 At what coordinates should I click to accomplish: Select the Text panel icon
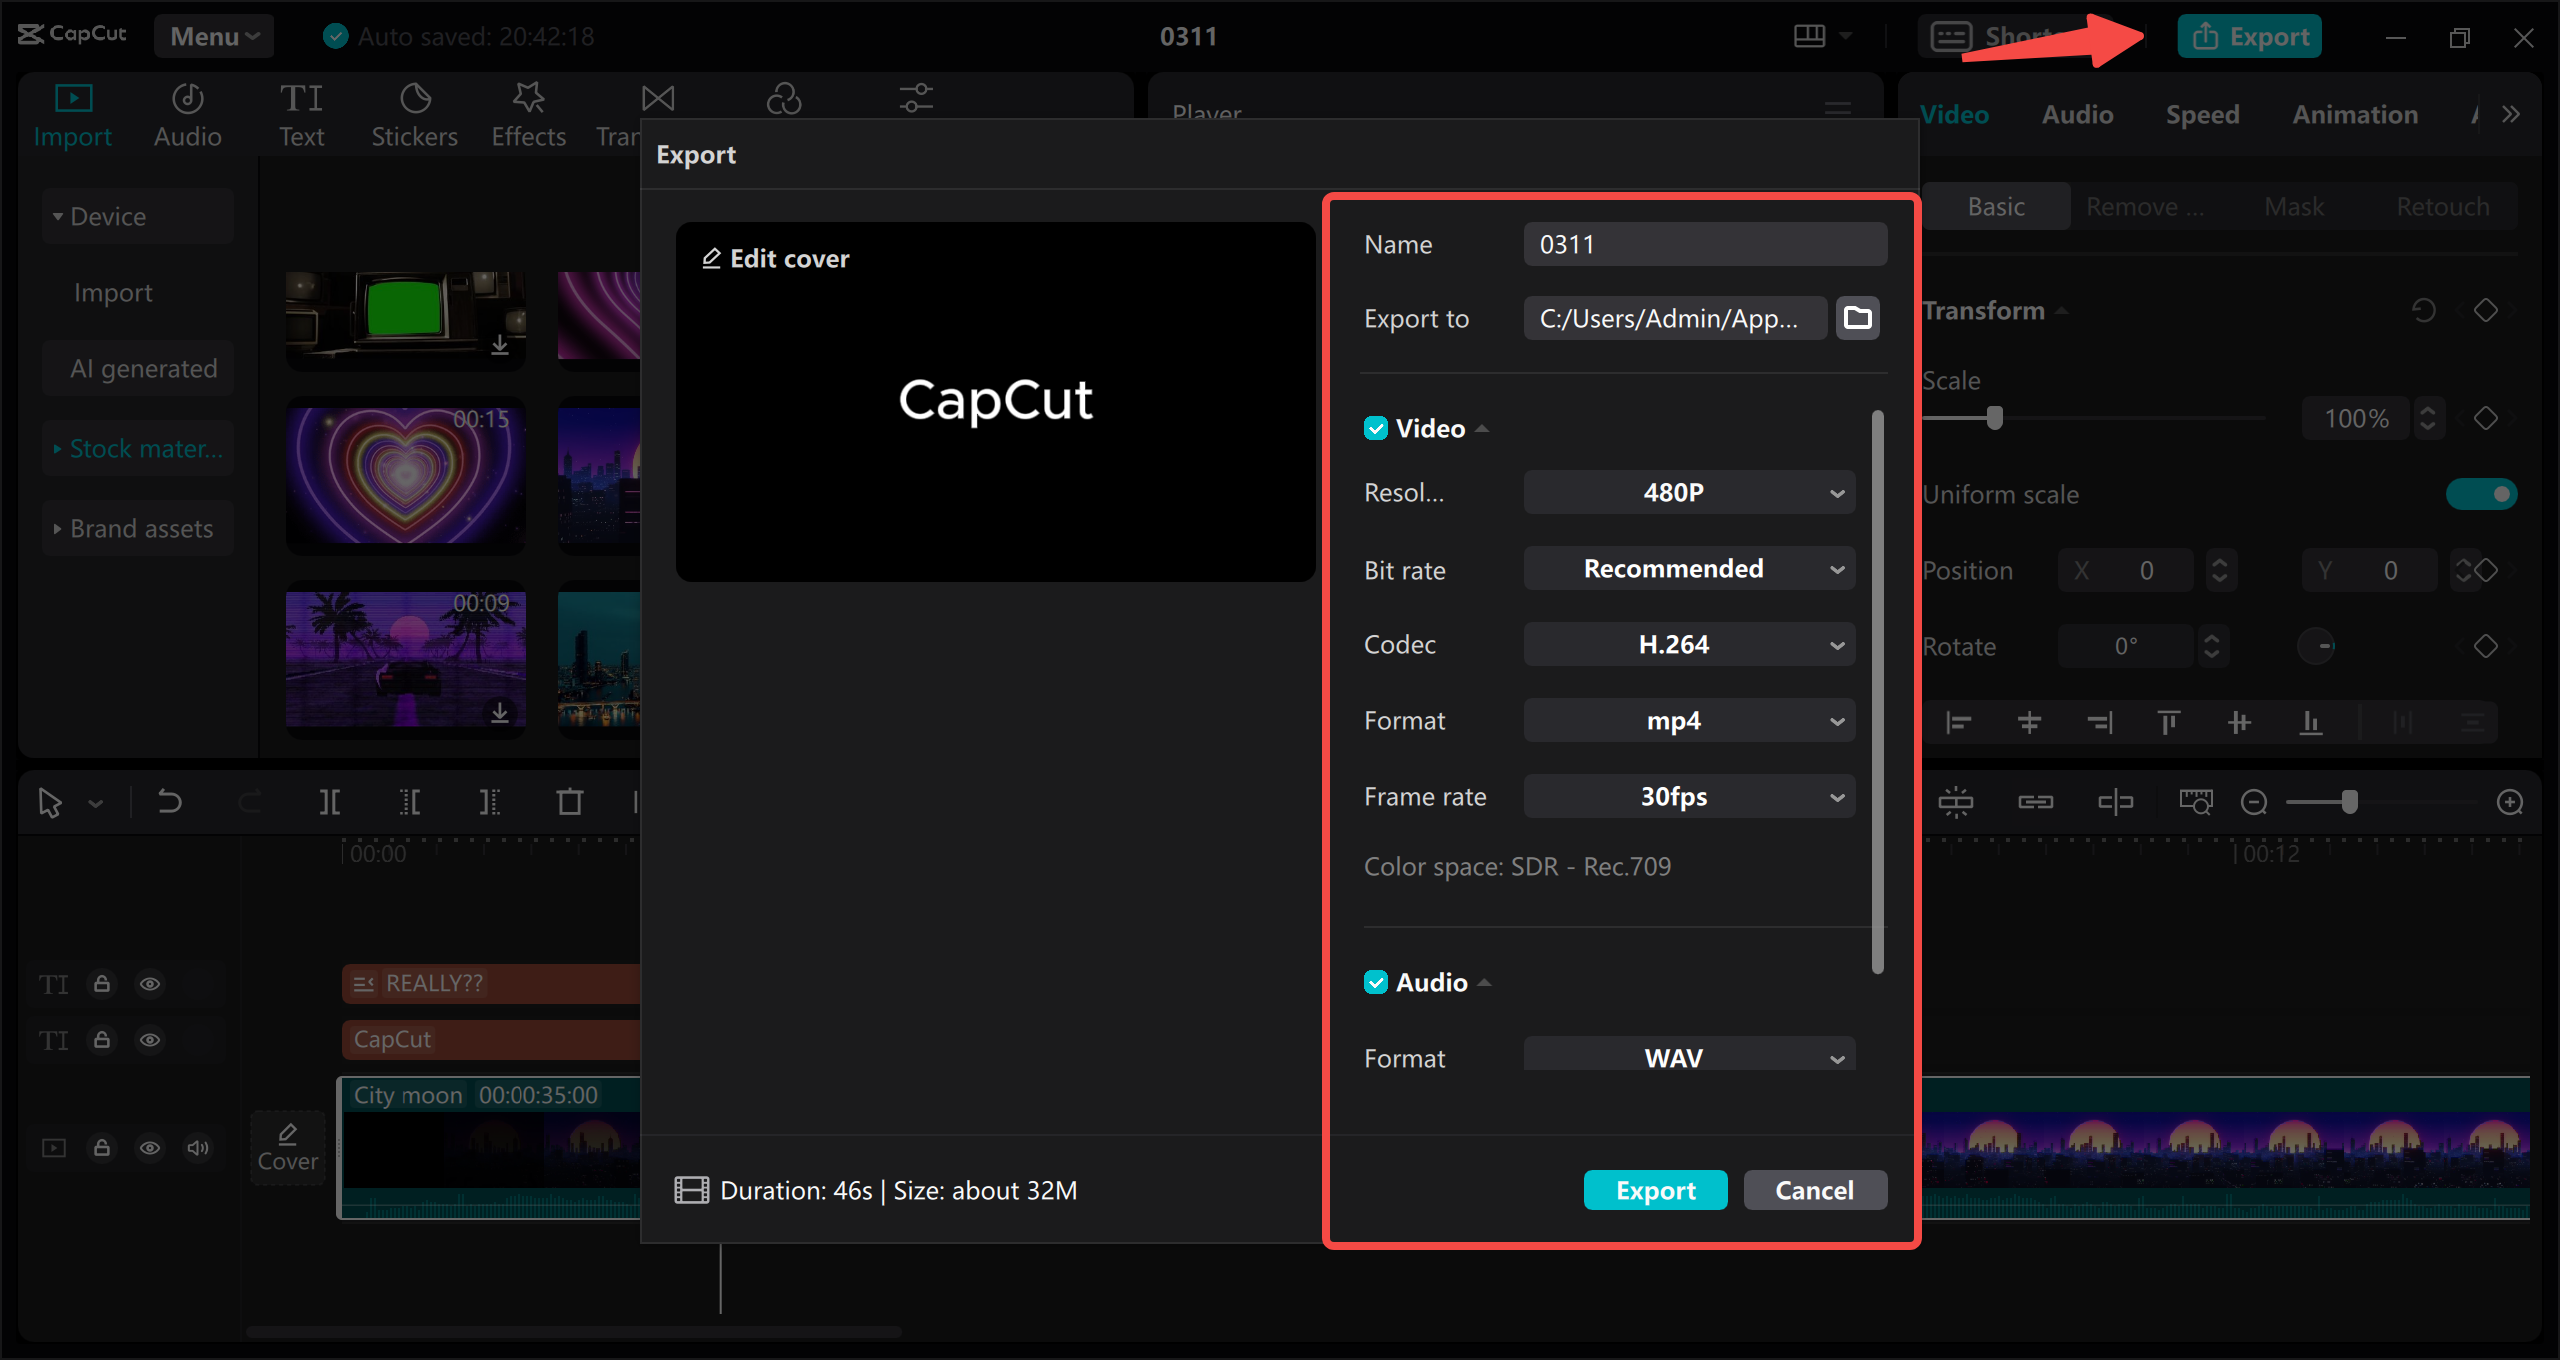301,112
